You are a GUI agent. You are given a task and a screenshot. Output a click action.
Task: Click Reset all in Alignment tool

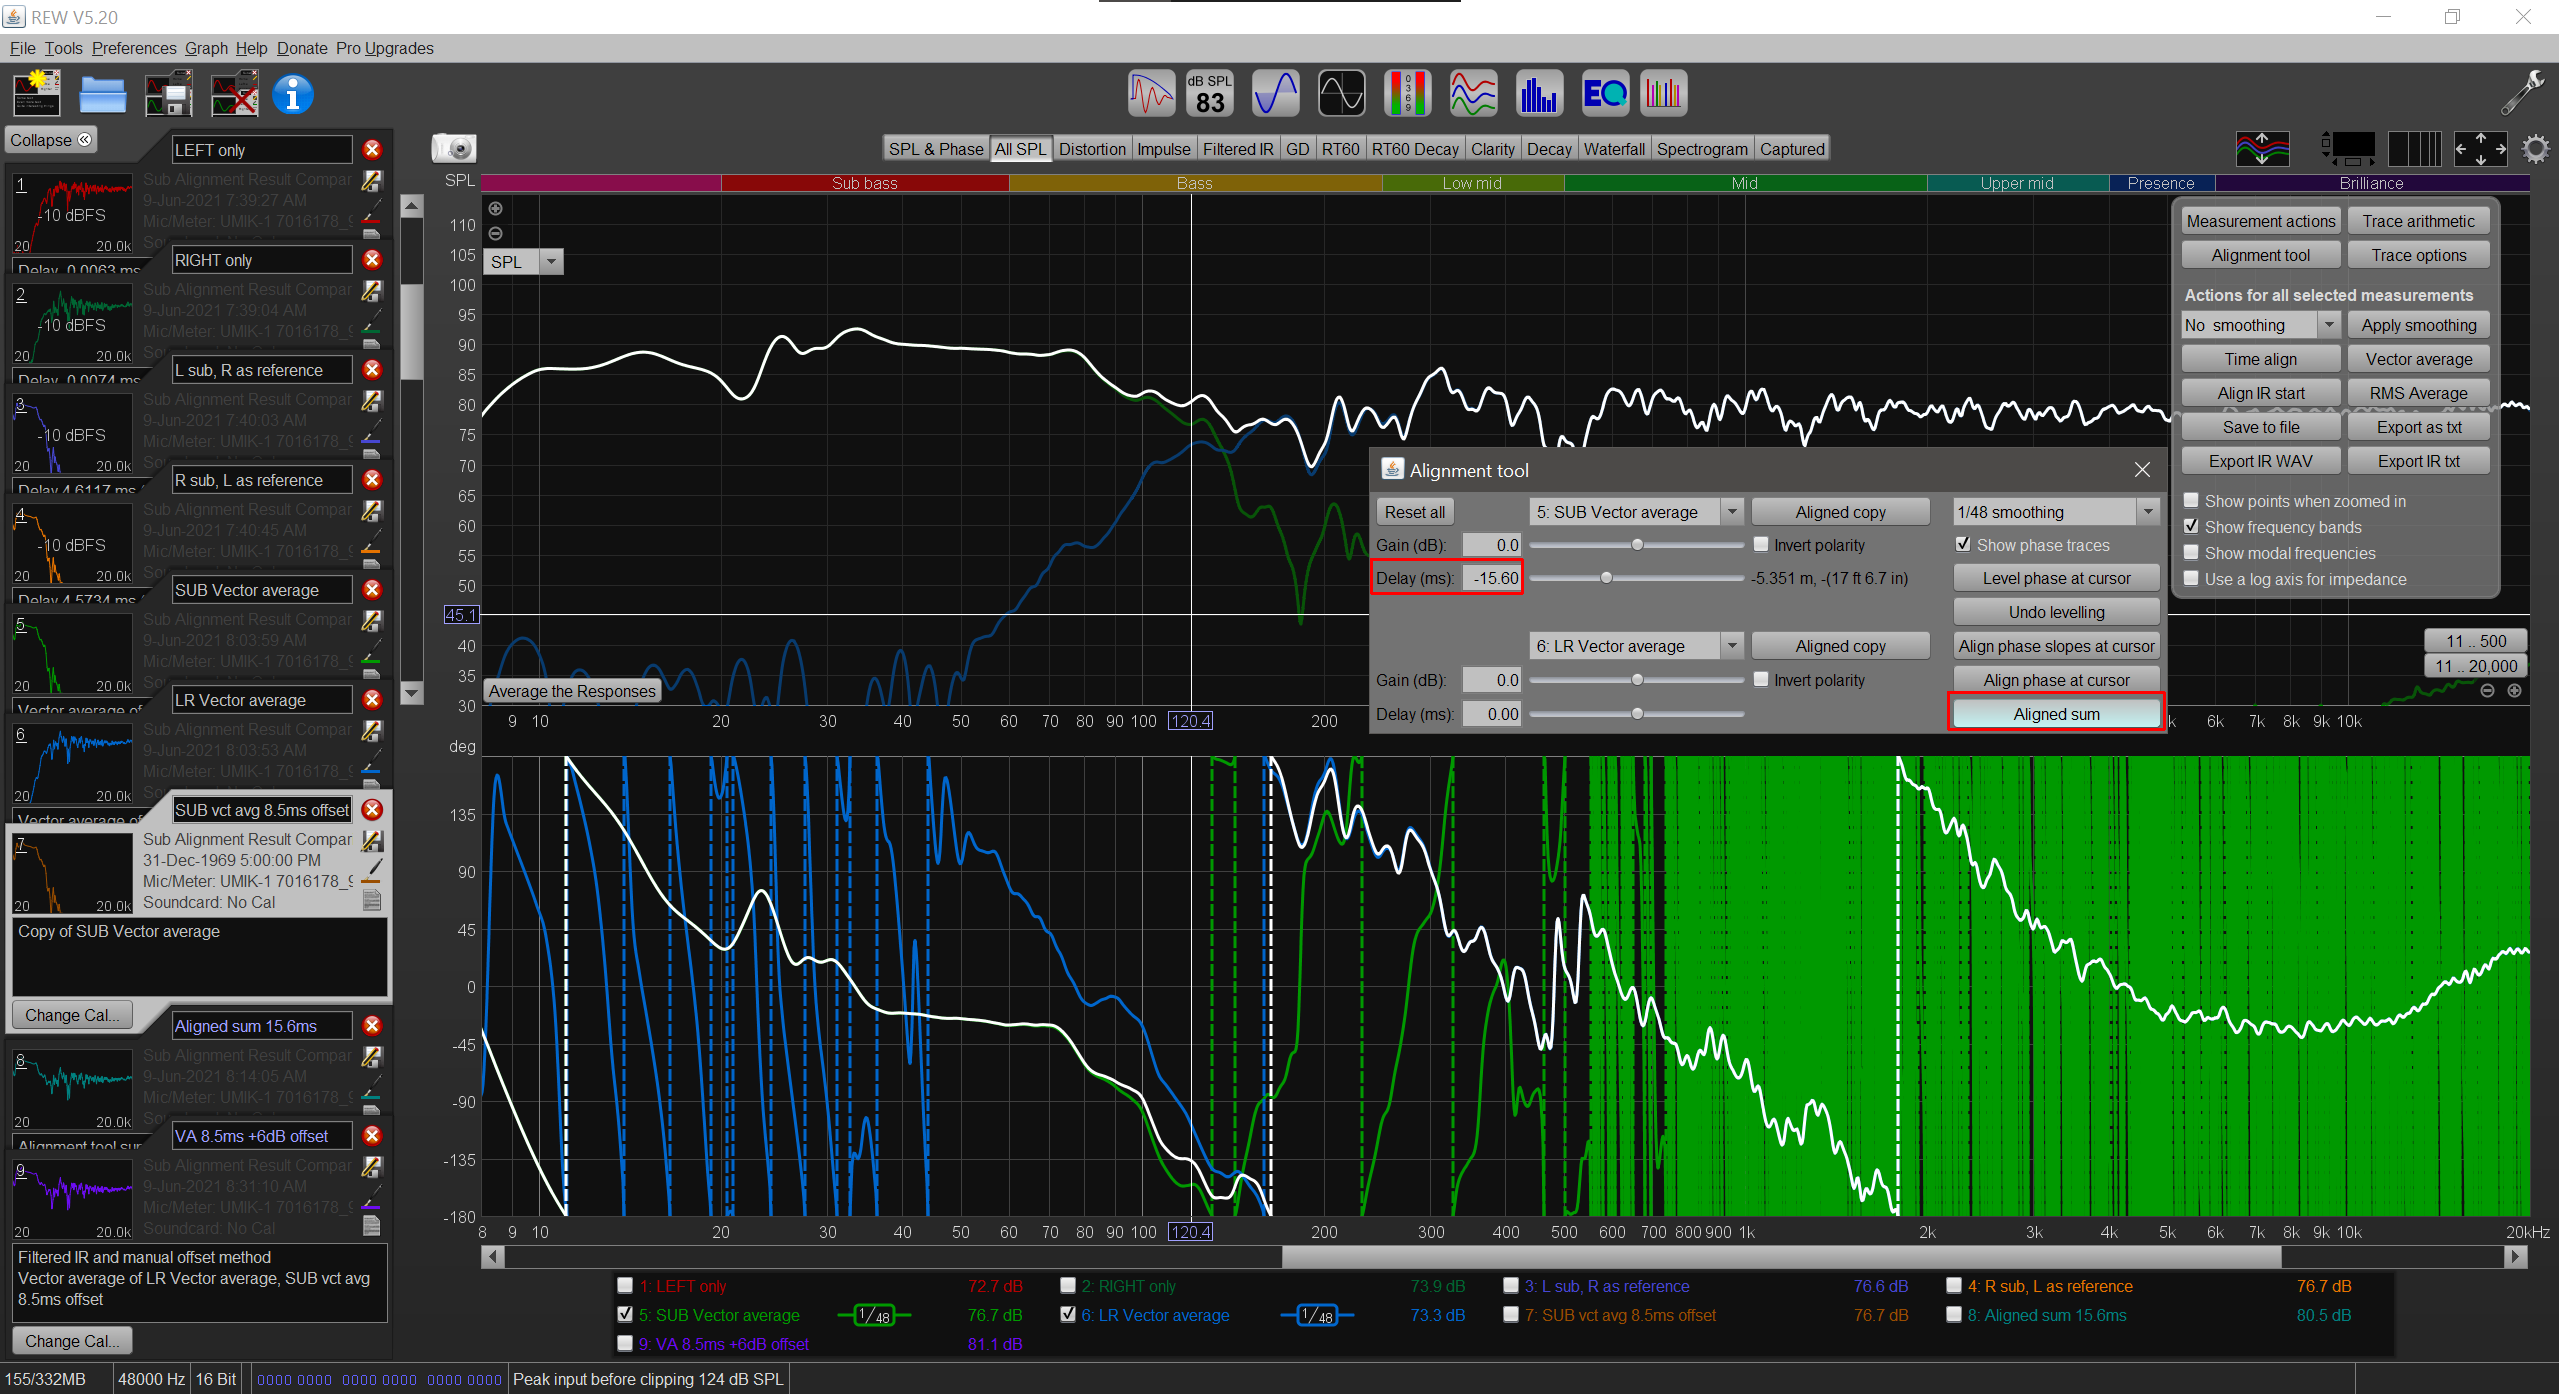click(1414, 511)
